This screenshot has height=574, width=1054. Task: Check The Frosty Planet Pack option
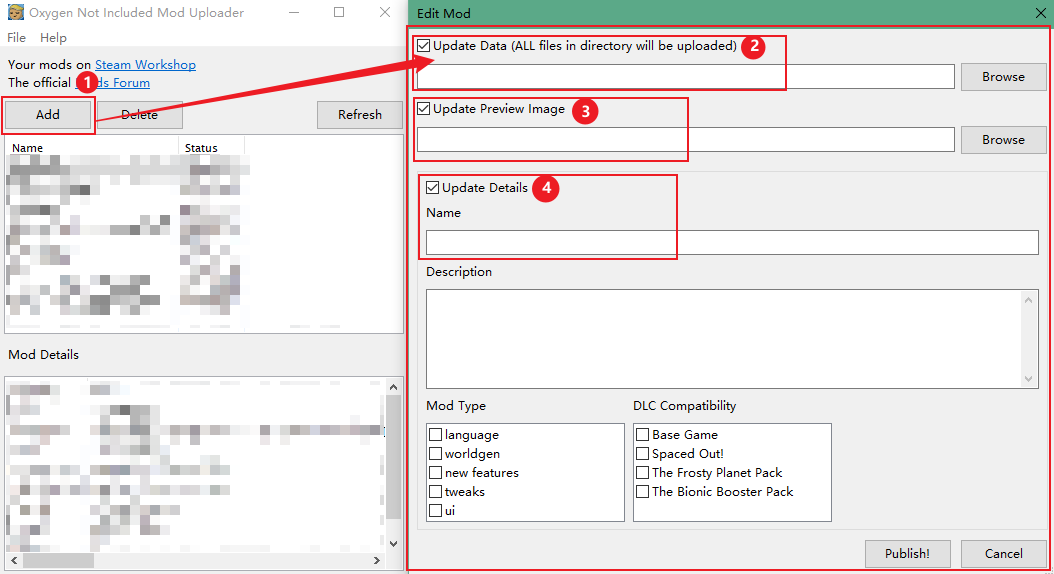(643, 473)
